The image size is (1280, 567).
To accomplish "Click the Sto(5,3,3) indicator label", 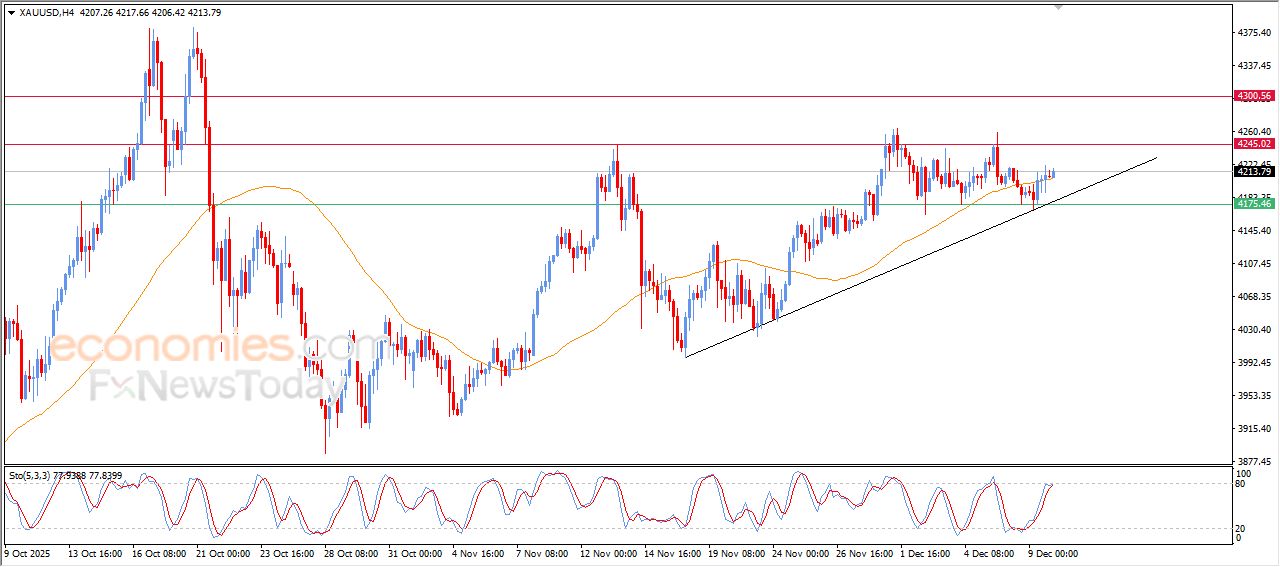I will point(36,475).
